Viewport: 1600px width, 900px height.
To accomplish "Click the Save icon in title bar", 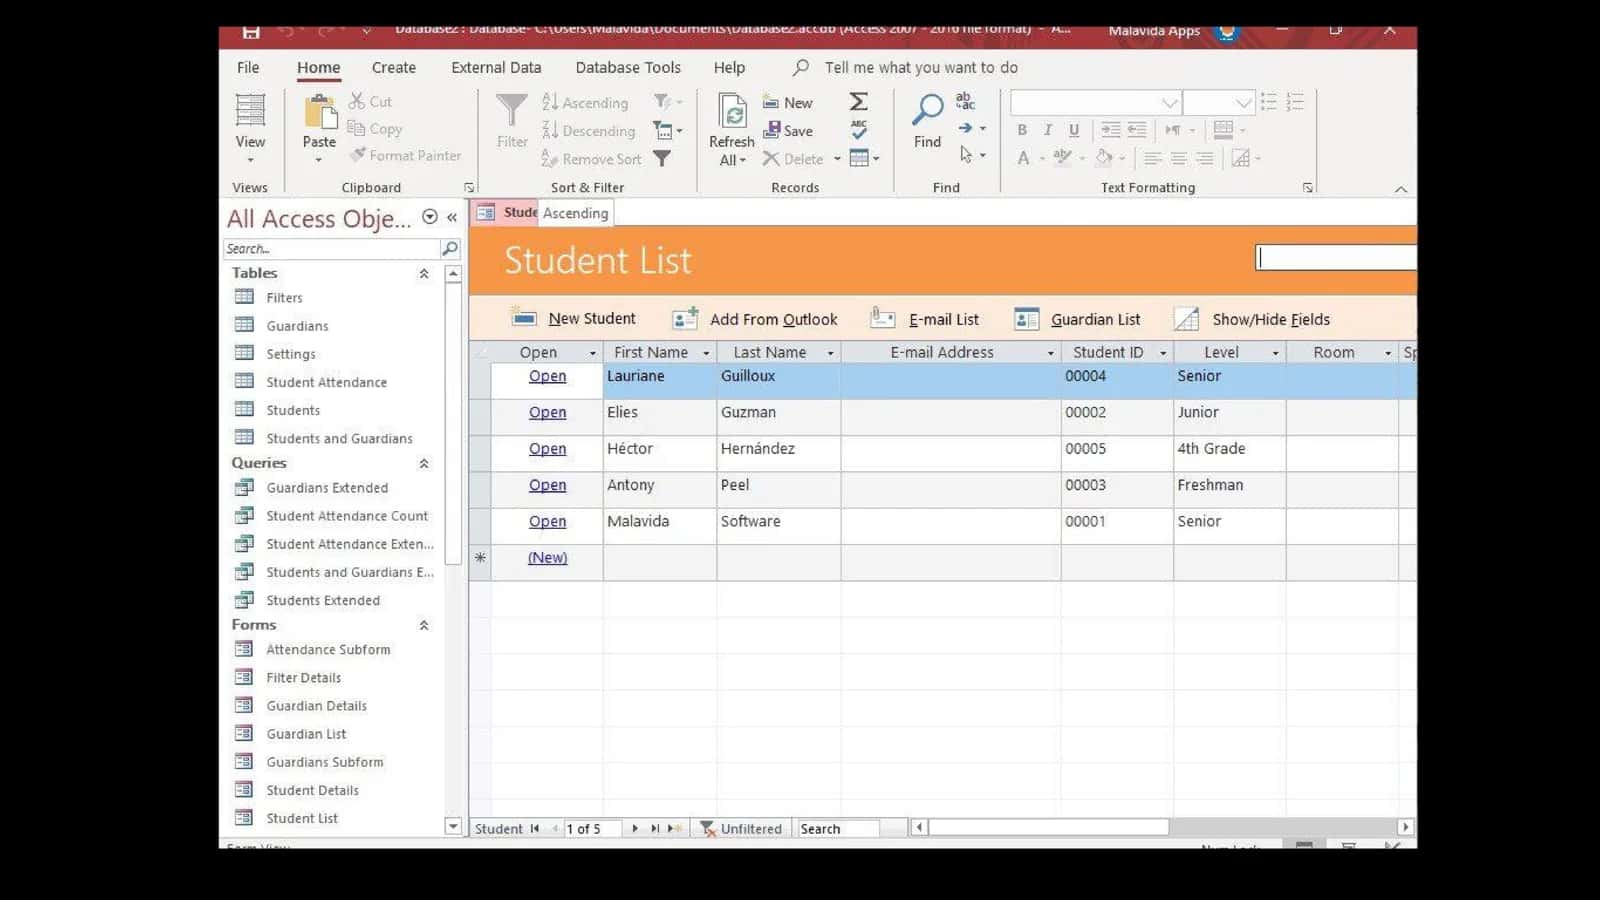I will pos(251,32).
